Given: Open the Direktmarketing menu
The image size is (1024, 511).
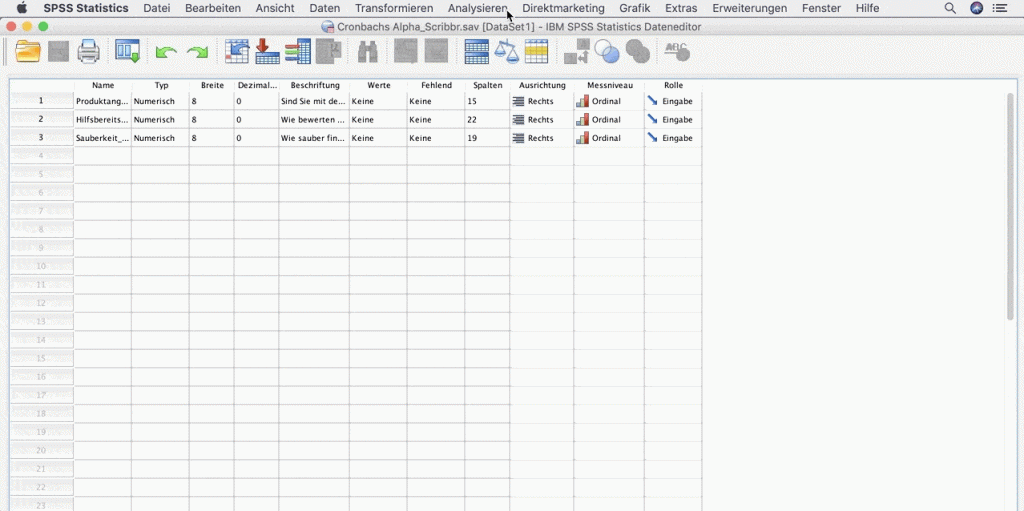Looking at the screenshot, I should (x=563, y=8).
